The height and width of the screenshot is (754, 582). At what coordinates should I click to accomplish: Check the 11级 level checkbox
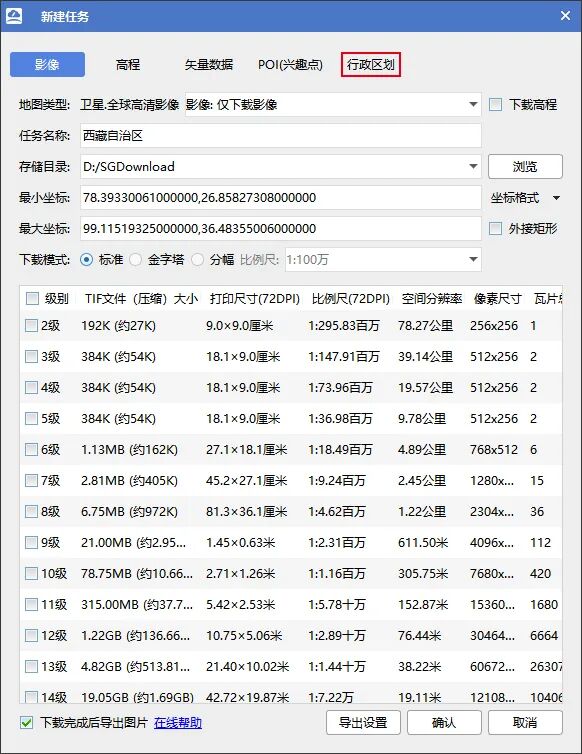(x=31, y=604)
